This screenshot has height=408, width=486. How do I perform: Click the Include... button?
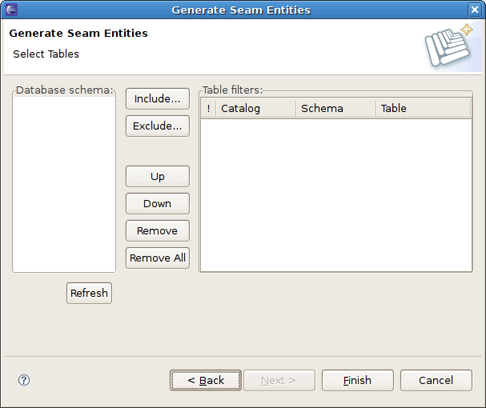[x=157, y=99]
